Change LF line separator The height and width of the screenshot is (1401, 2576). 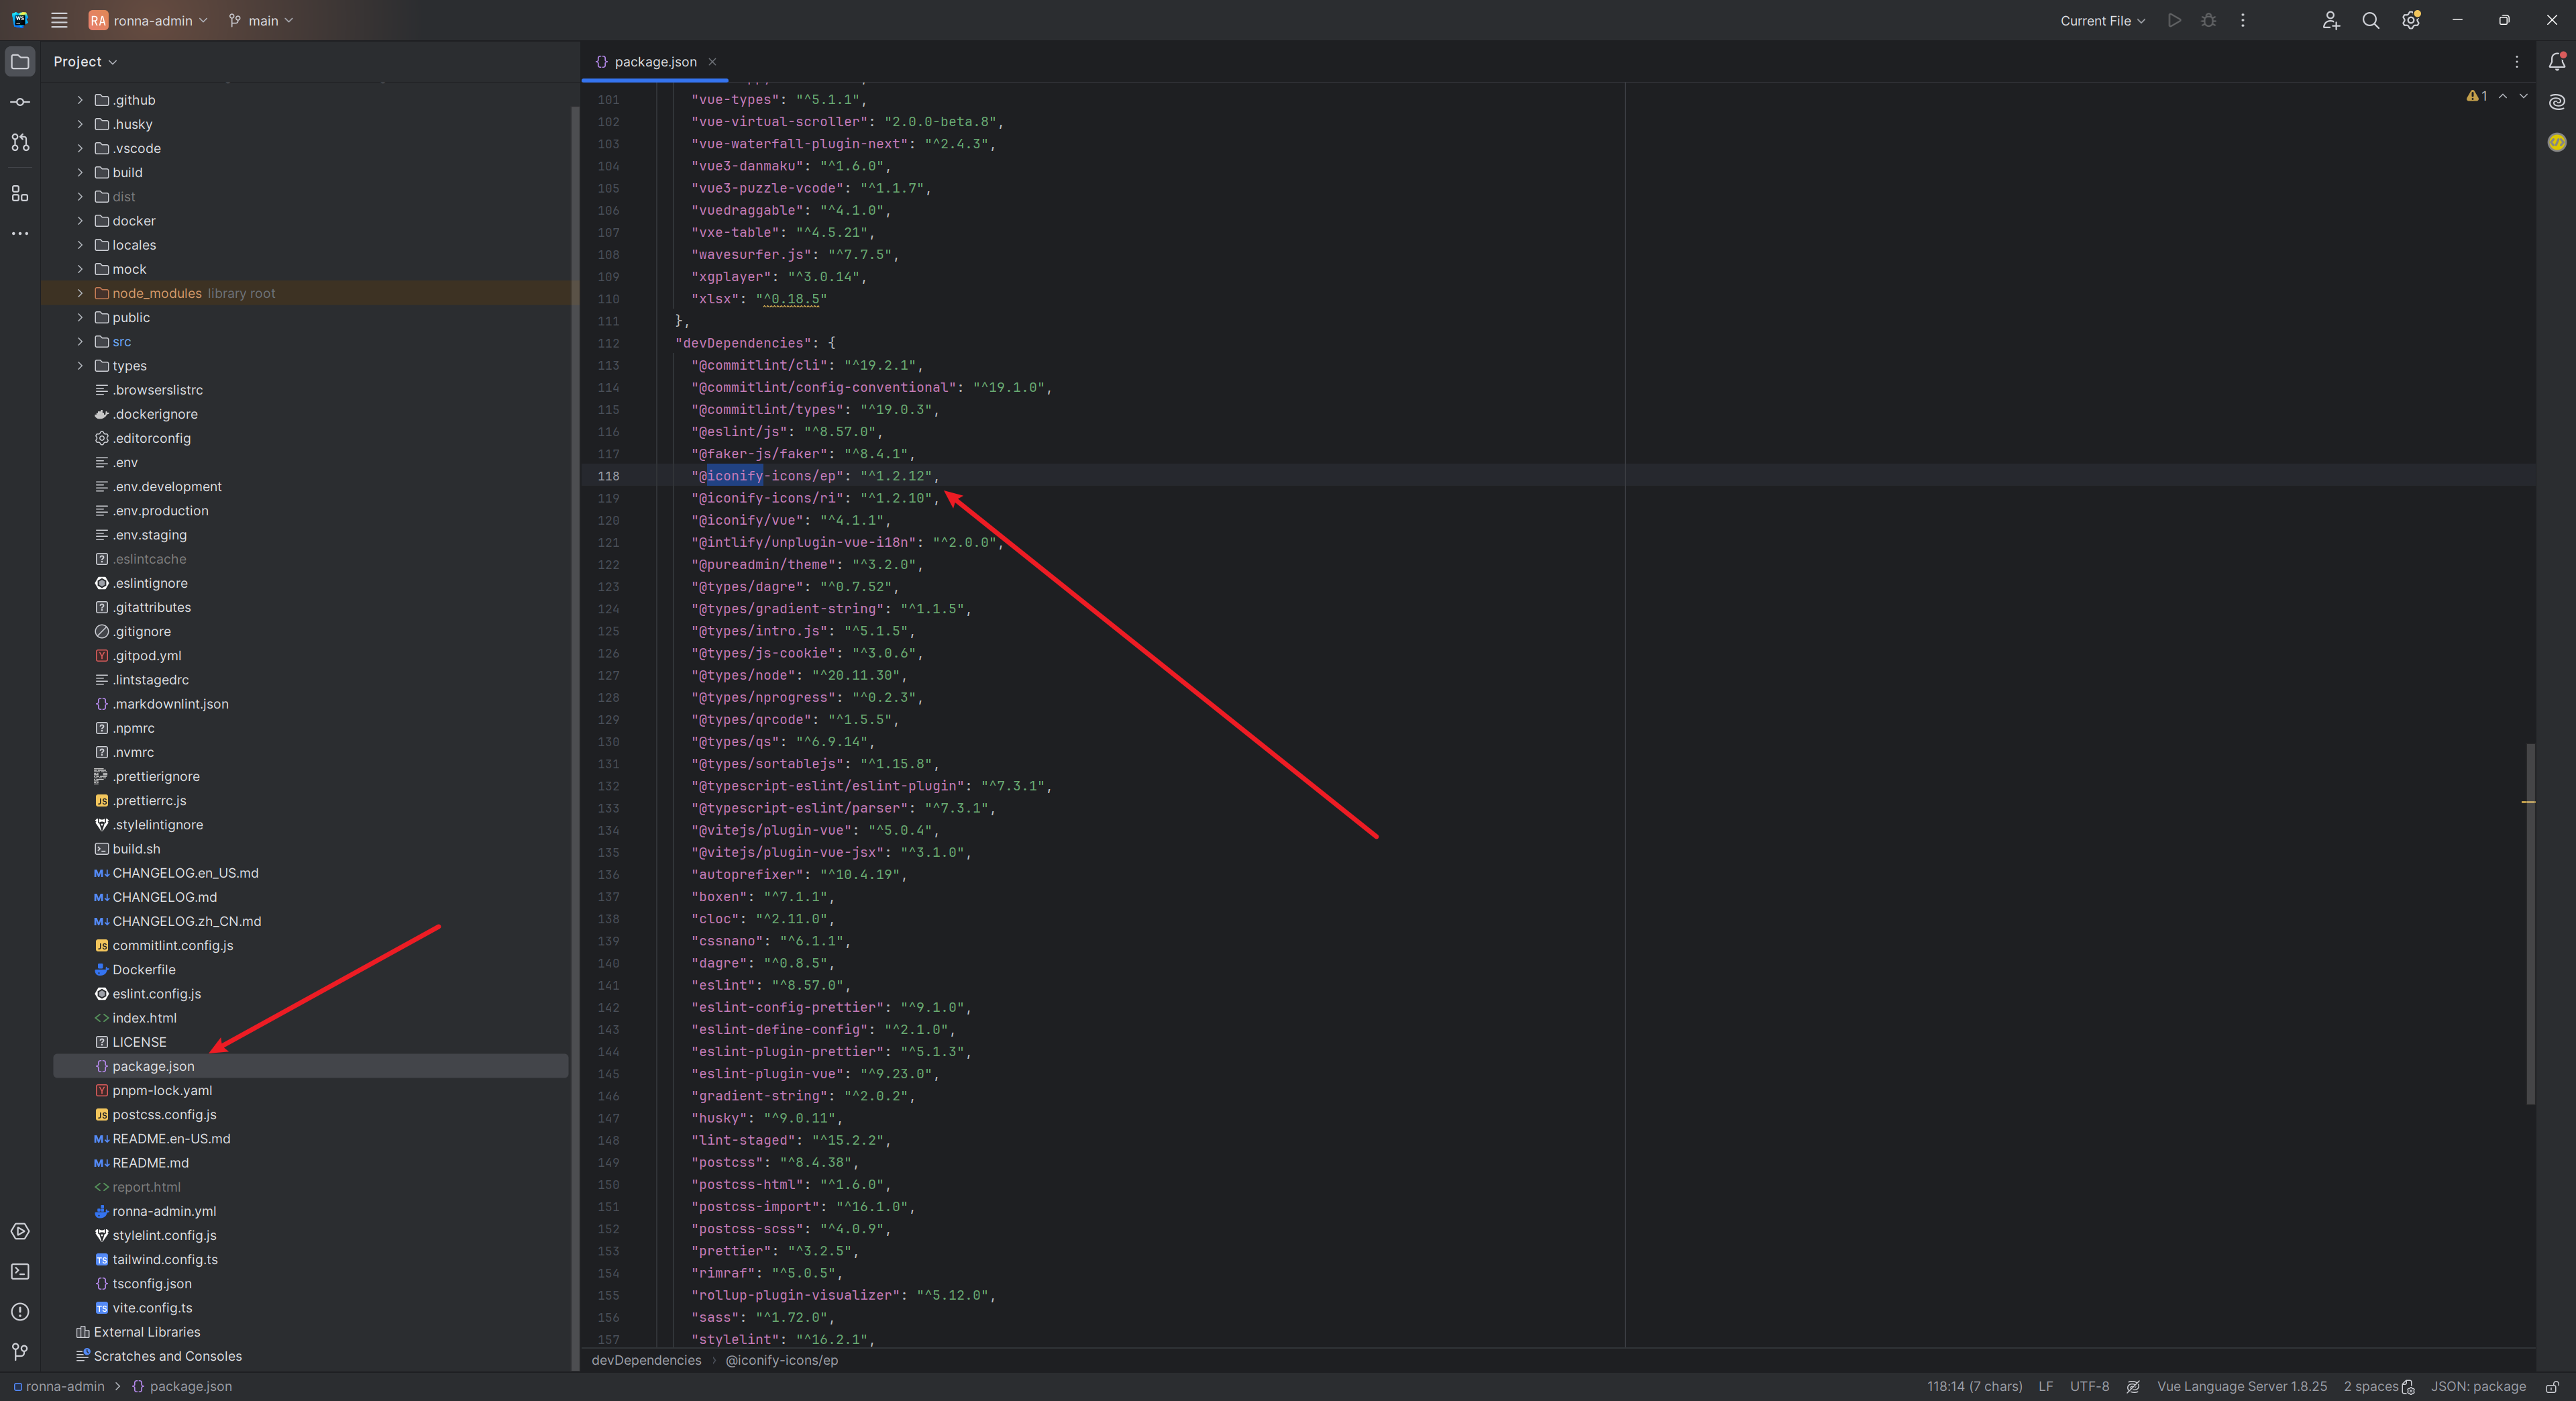[x=2045, y=1386]
